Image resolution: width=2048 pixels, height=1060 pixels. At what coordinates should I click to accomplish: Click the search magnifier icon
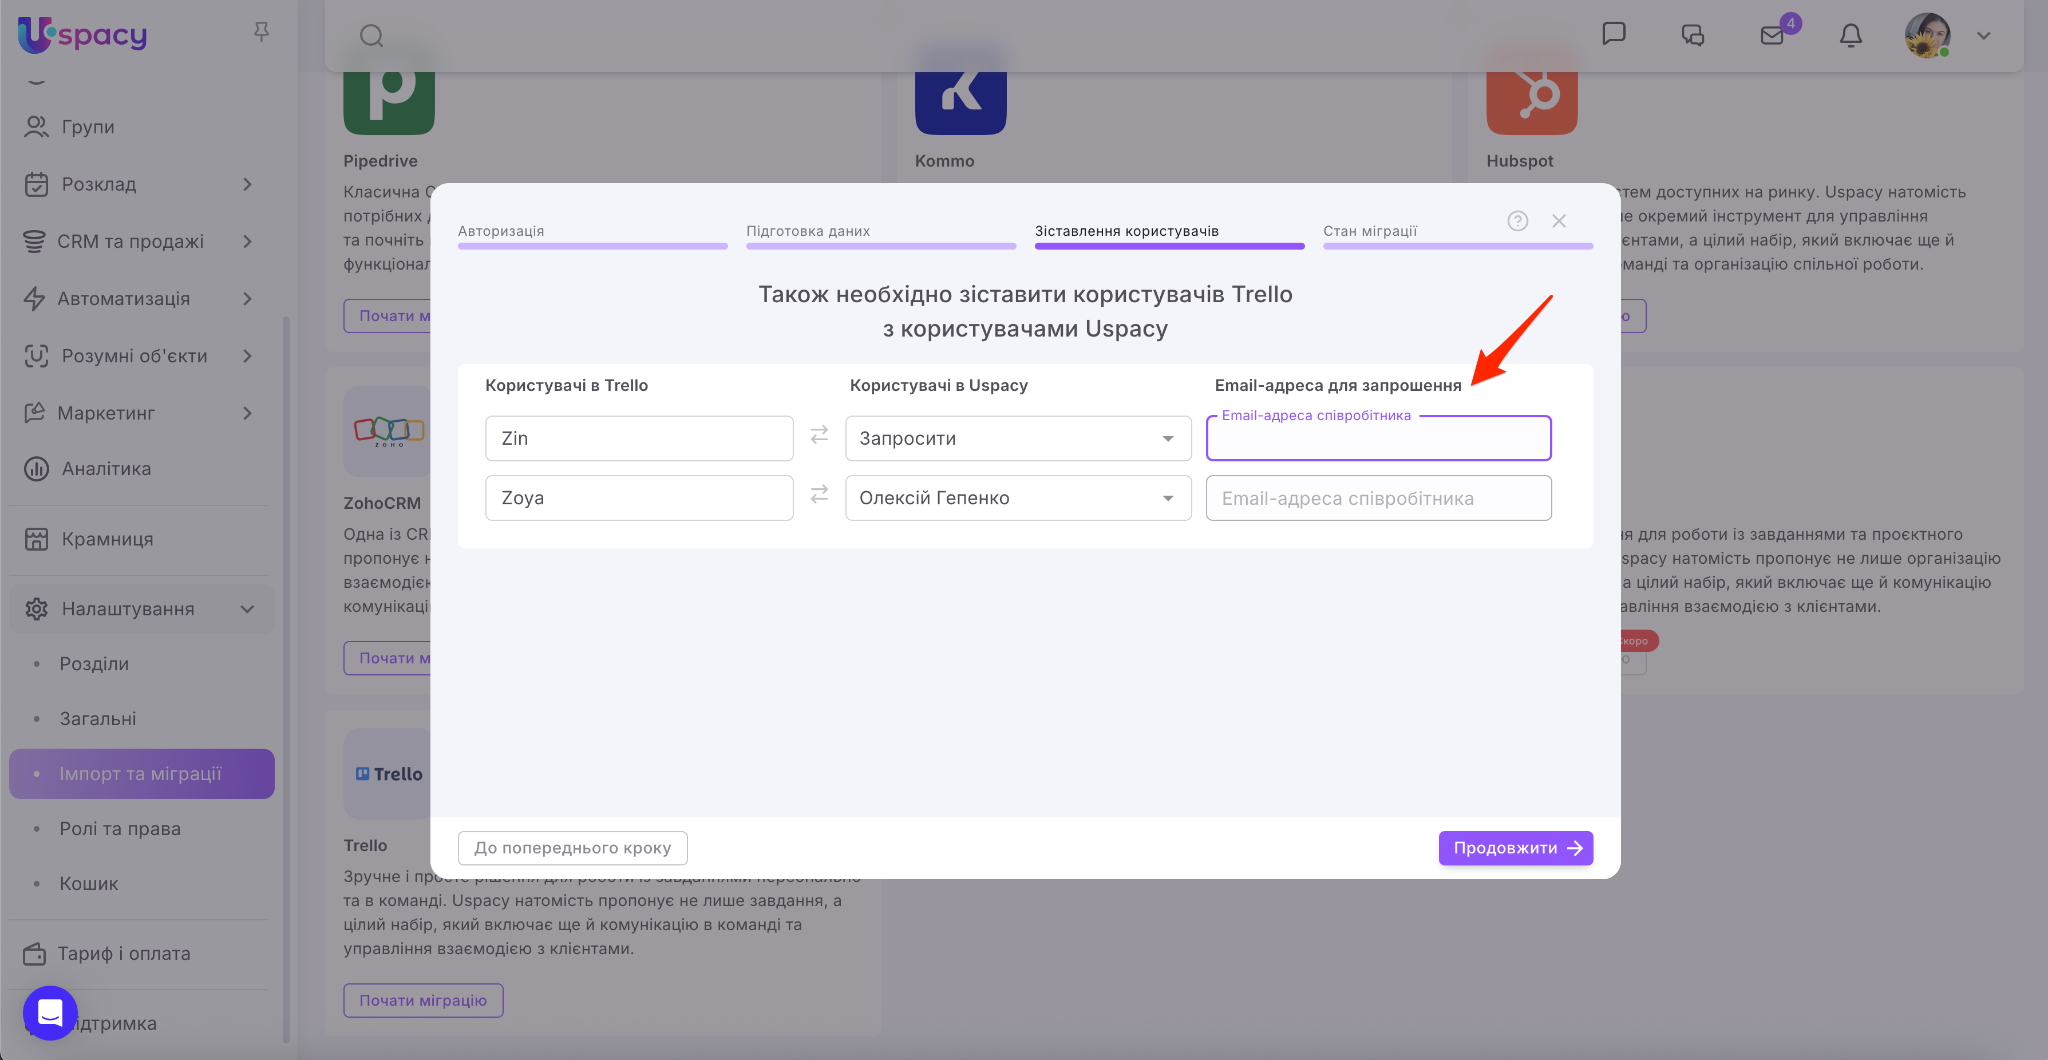point(372,36)
